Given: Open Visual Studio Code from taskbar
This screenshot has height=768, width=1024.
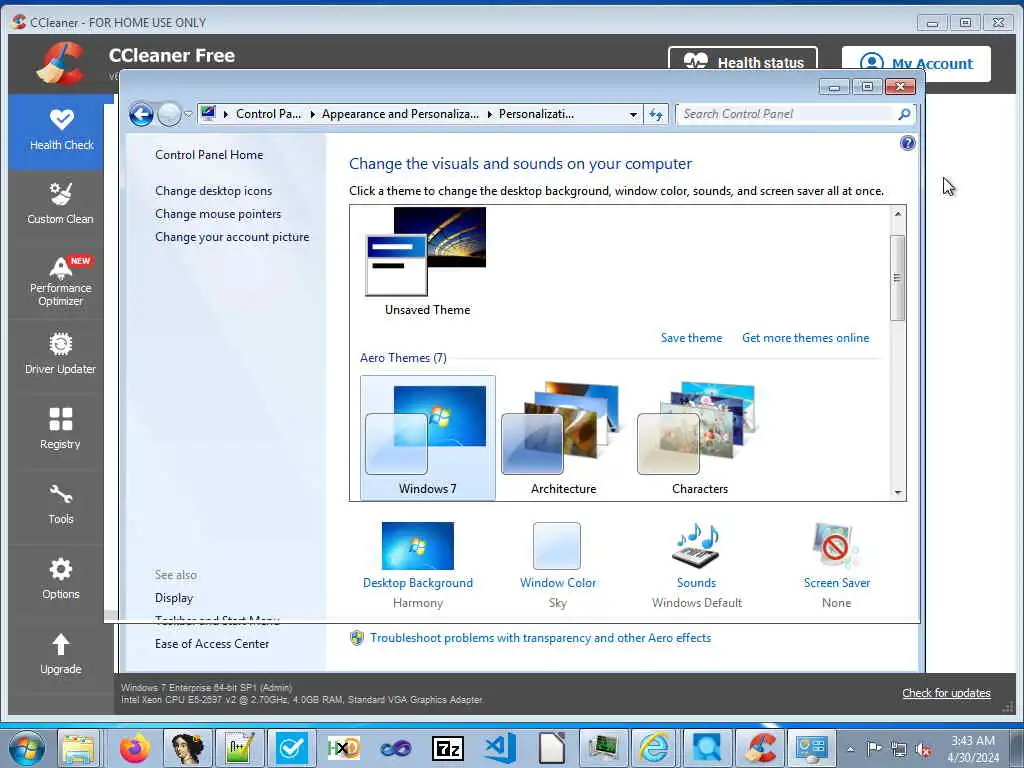Looking at the screenshot, I should click(x=500, y=748).
